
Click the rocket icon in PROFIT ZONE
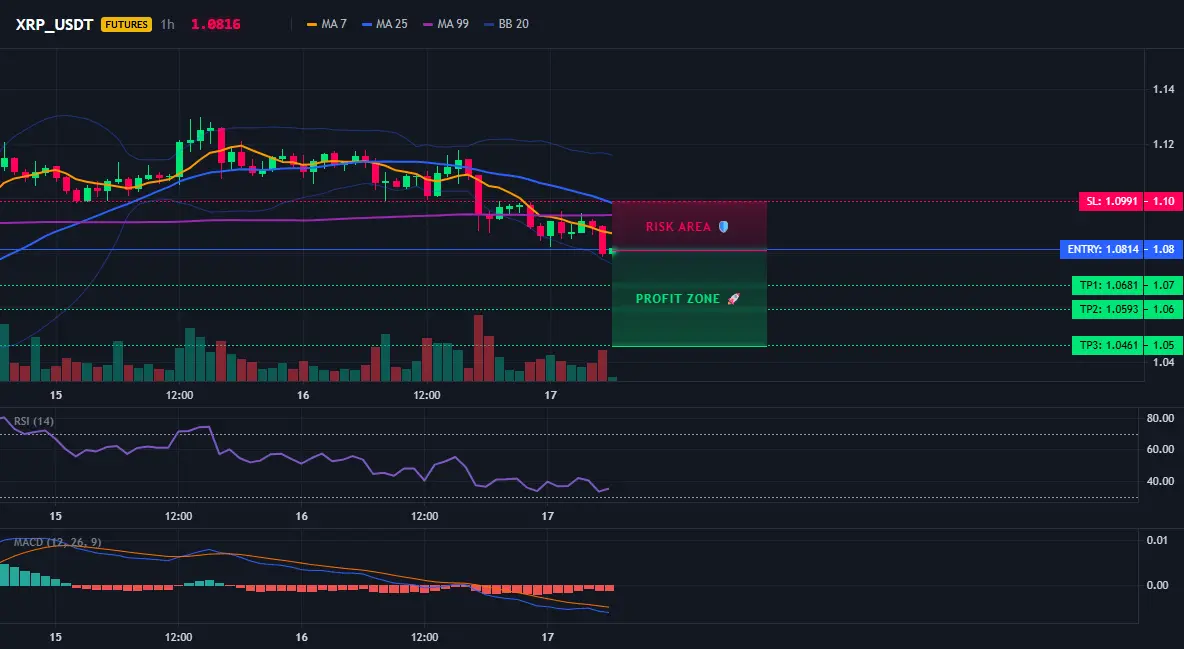[x=733, y=299]
